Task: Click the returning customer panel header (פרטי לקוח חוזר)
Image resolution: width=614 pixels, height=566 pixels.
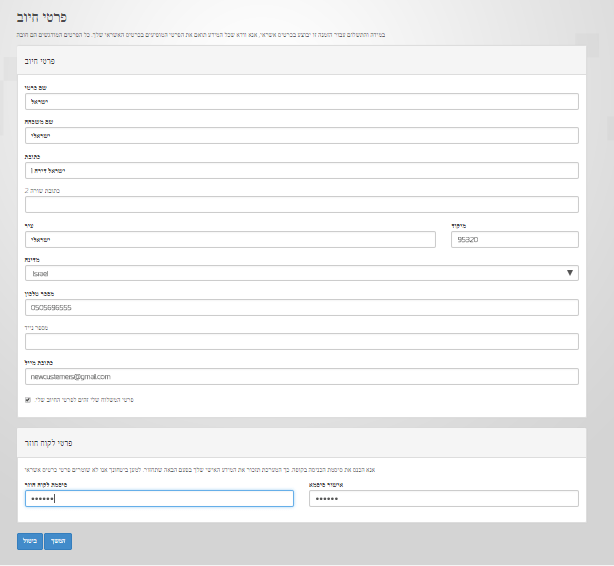Action: 300,442
